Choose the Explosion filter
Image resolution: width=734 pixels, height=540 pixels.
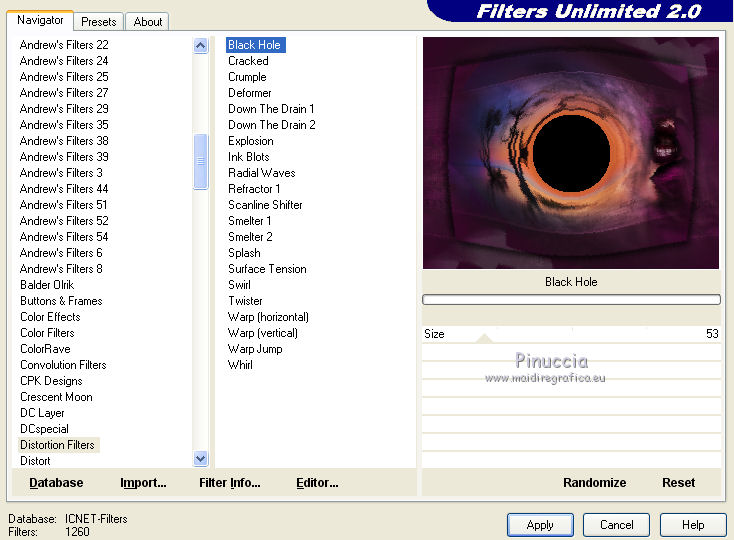click(250, 141)
